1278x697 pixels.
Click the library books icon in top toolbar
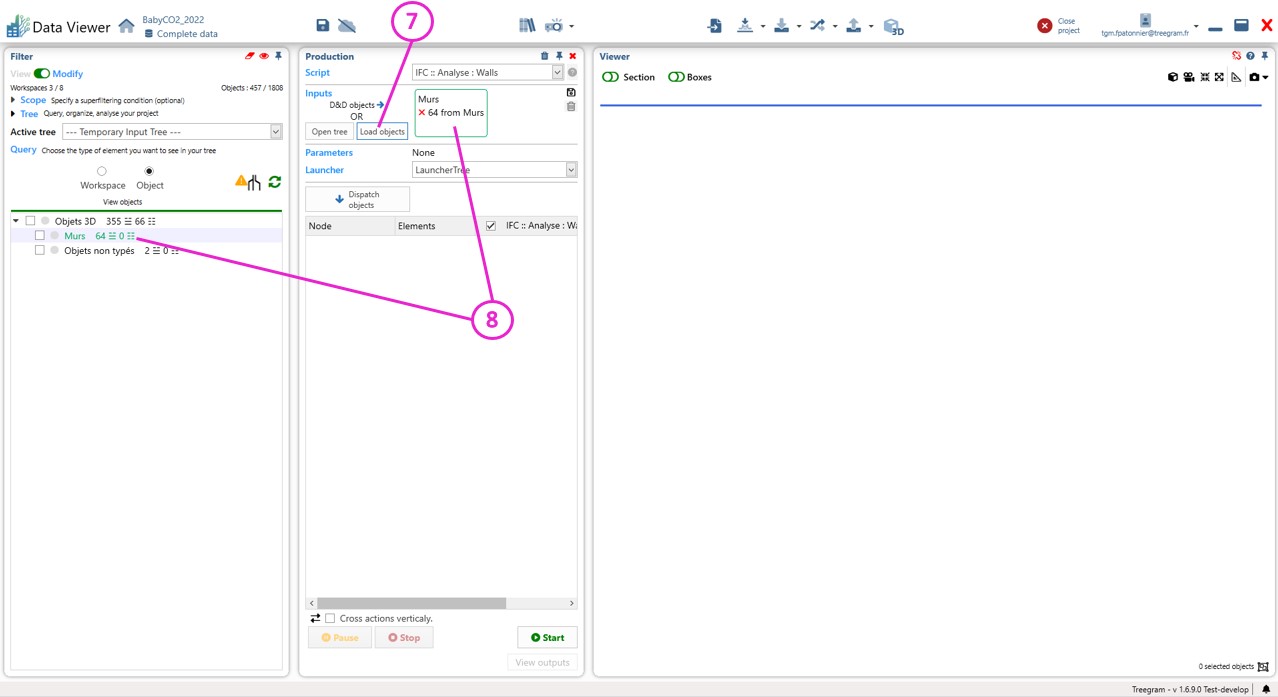527,25
